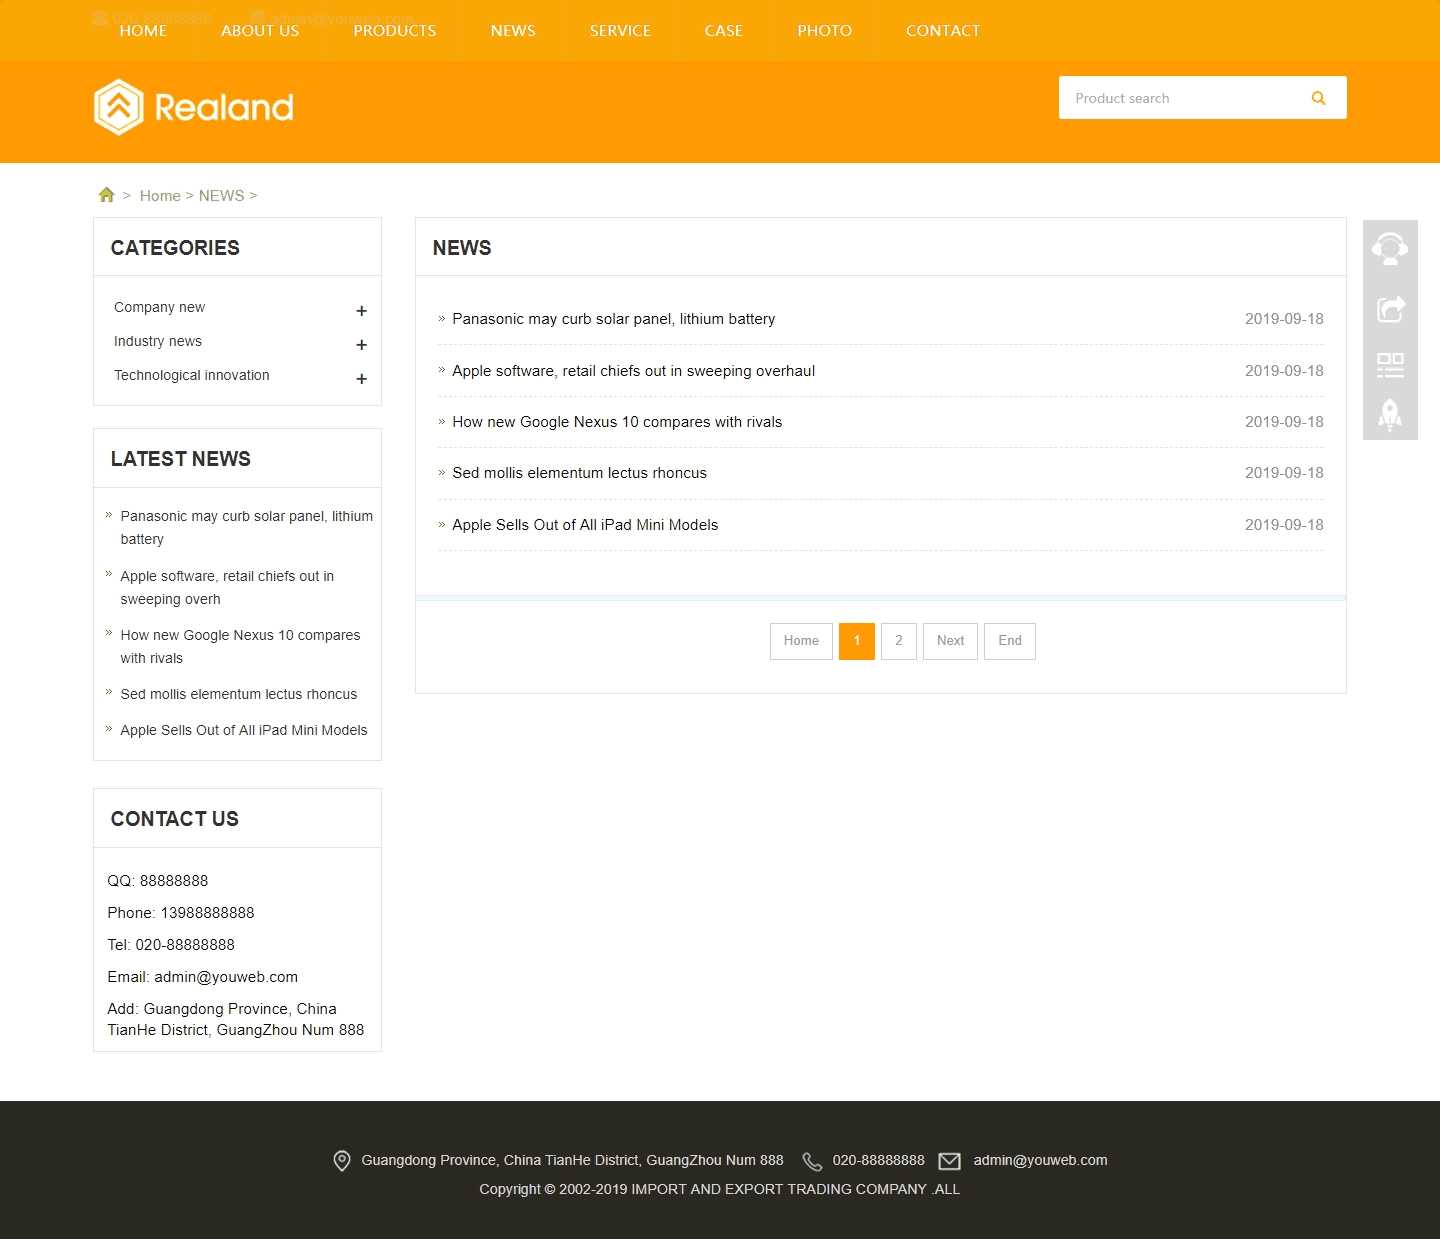Viewport: 1440px width, 1239px height.
Task: Go to page 2 of news
Action: point(898,641)
